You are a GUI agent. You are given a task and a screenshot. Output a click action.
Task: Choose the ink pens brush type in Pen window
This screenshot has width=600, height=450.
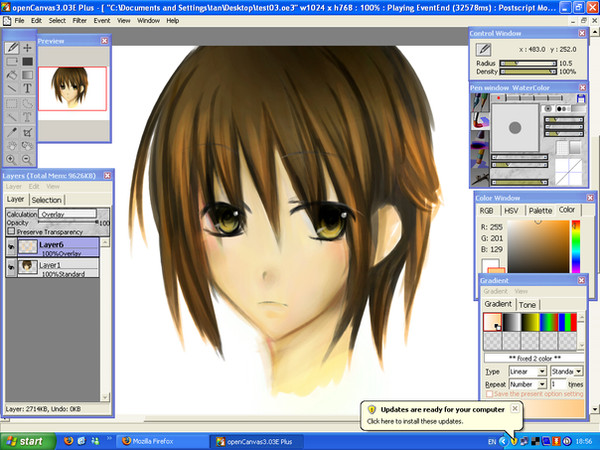tap(480, 102)
